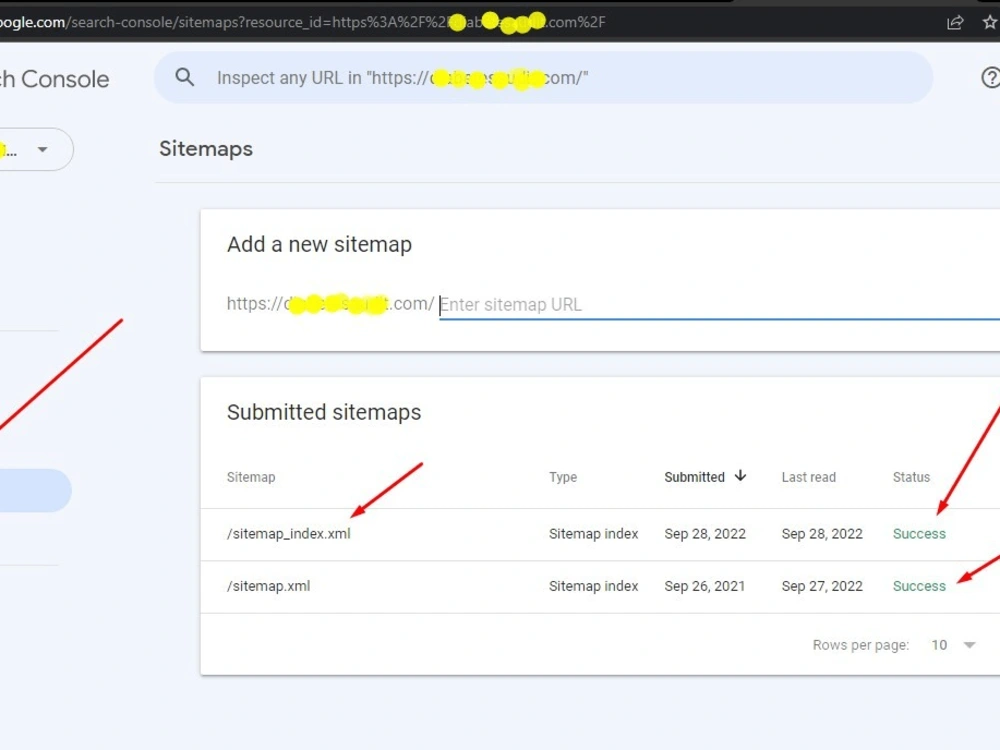Click the Submitted sitemaps heading
The width and height of the screenshot is (1000, 750).
point(324,412)
